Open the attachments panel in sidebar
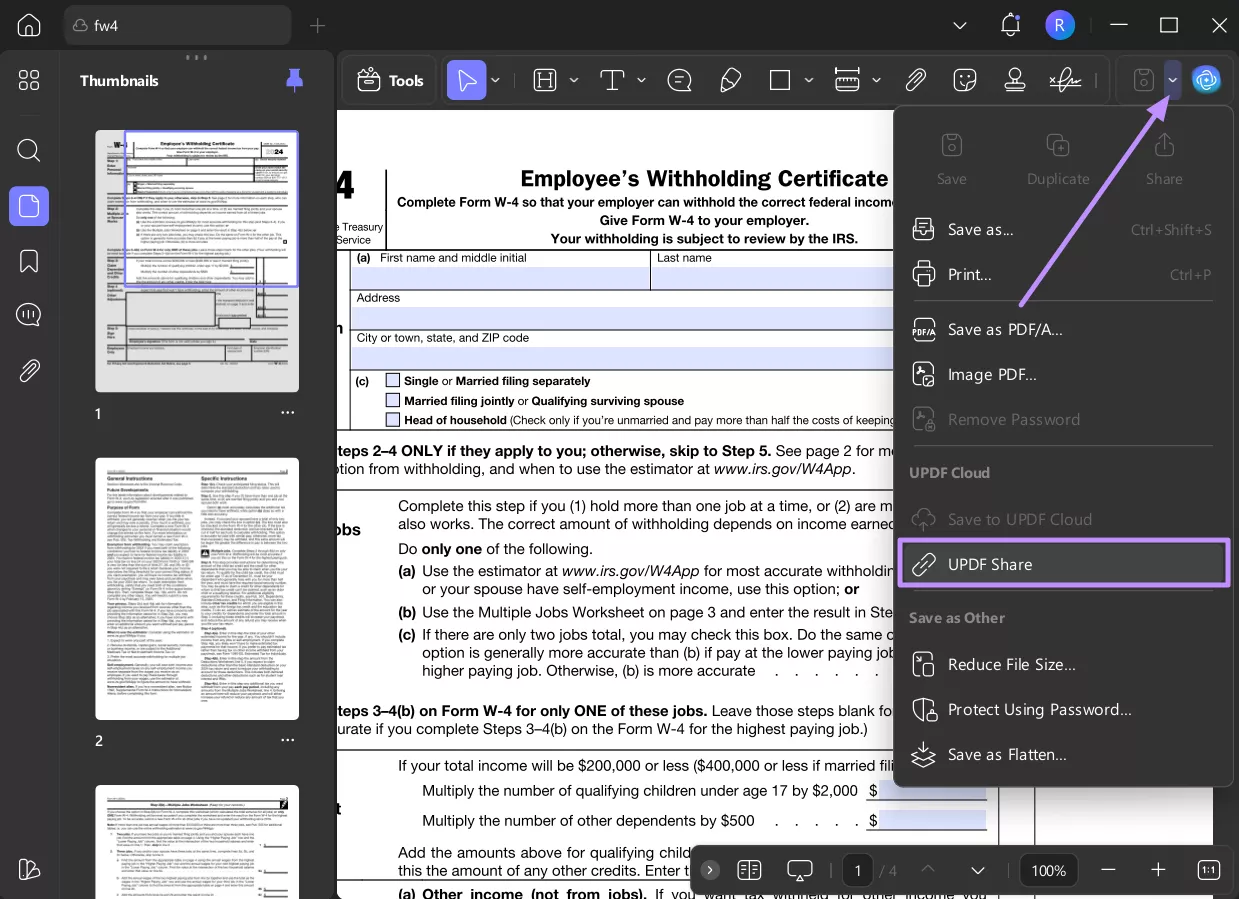This screenshot has height=899, width=1239. pyautogui.click(x=29, y=371)
